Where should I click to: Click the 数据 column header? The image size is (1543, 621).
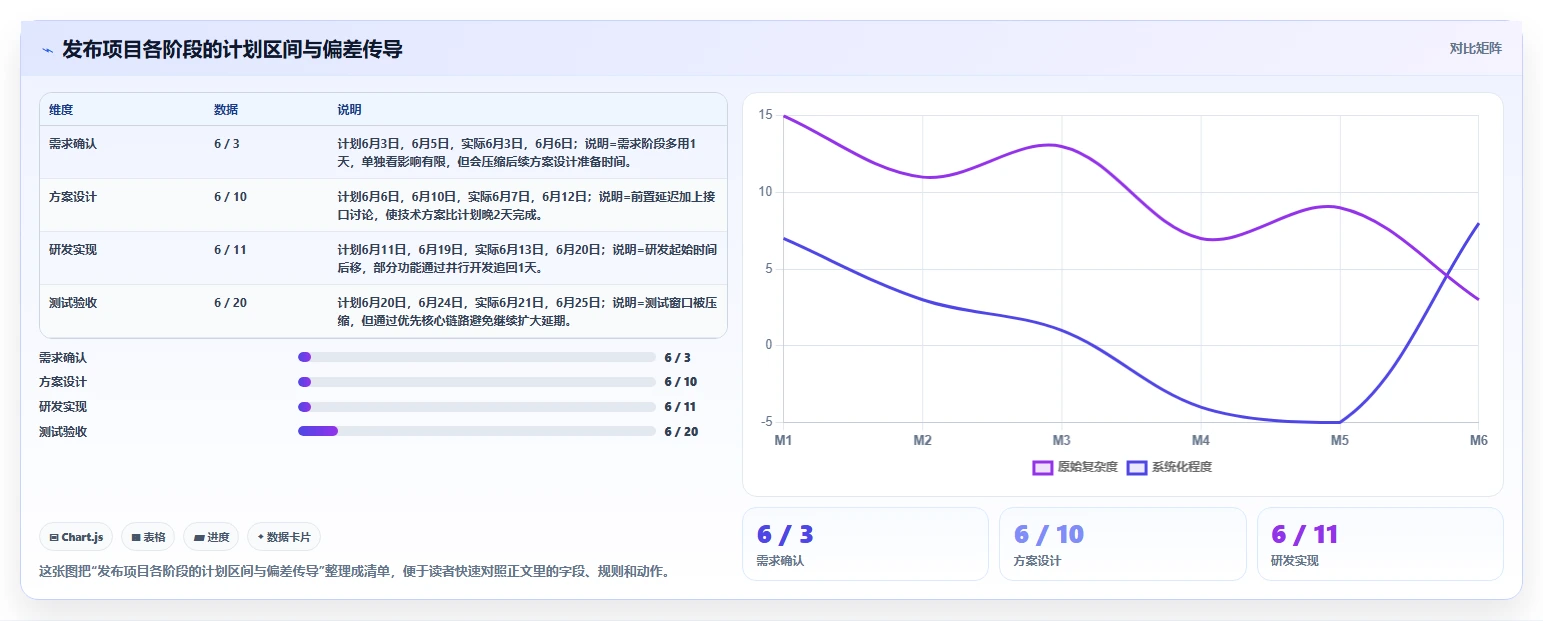[226, 109]
